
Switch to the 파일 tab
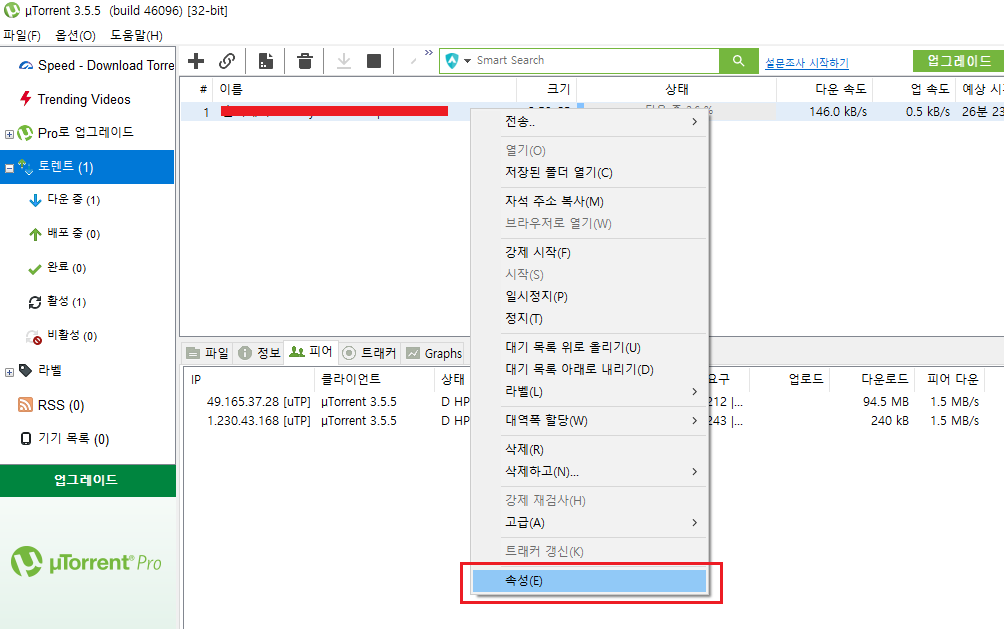pyautogui.click(x=207, y=353)
